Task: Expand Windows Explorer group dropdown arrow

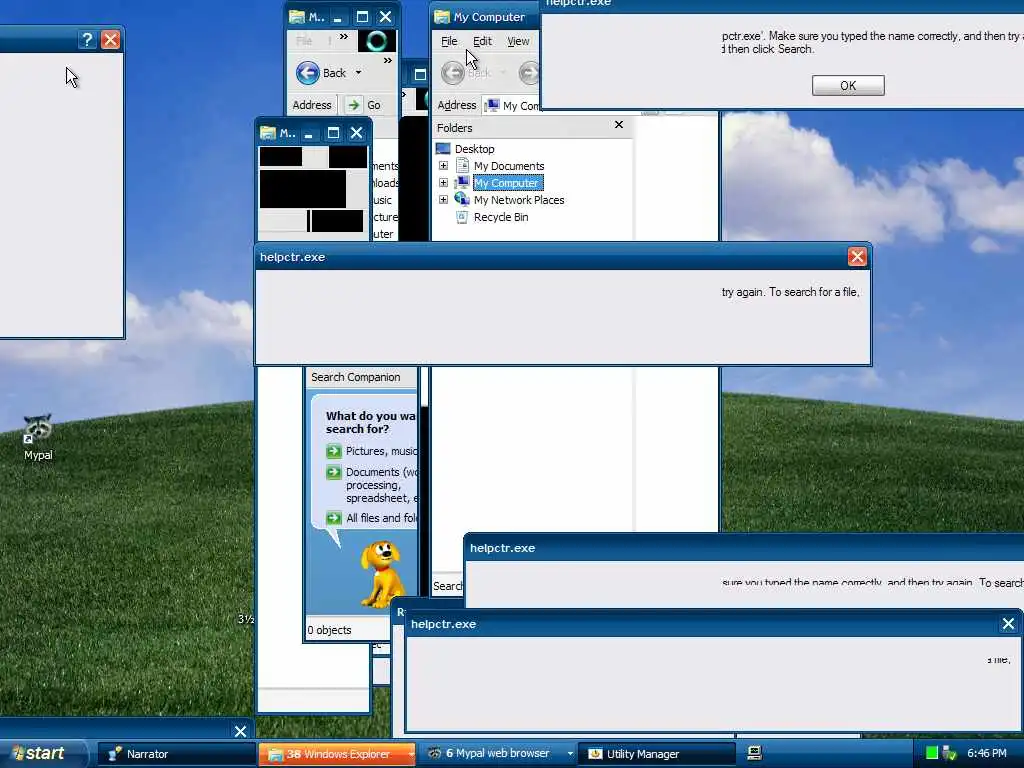Action: 411,754
